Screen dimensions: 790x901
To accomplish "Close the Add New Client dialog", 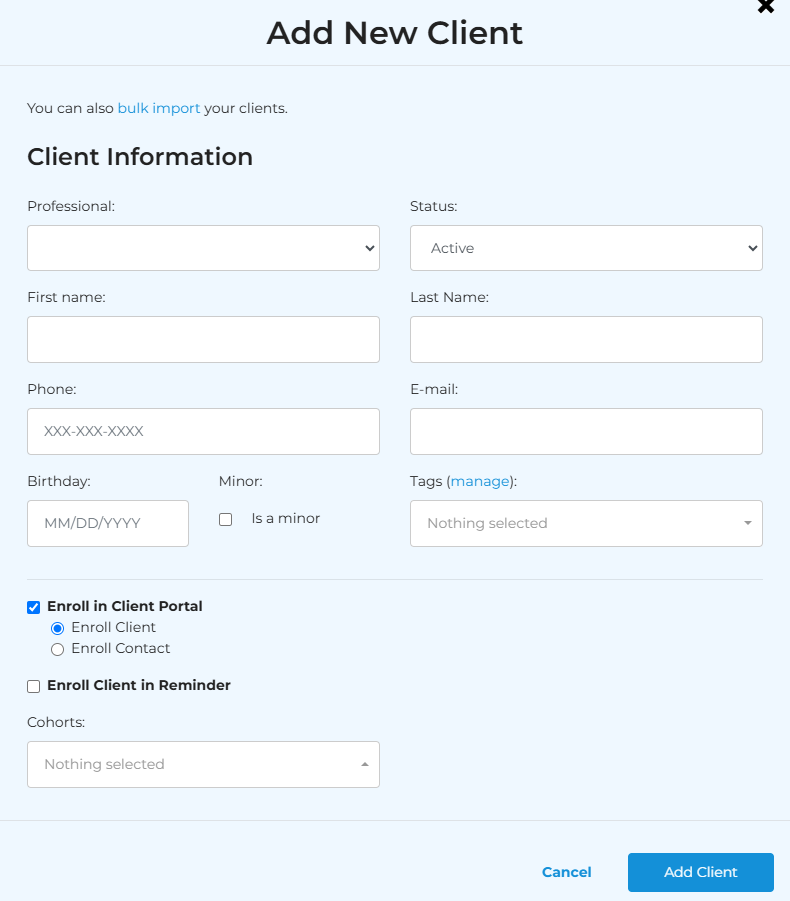I will 765,6.
